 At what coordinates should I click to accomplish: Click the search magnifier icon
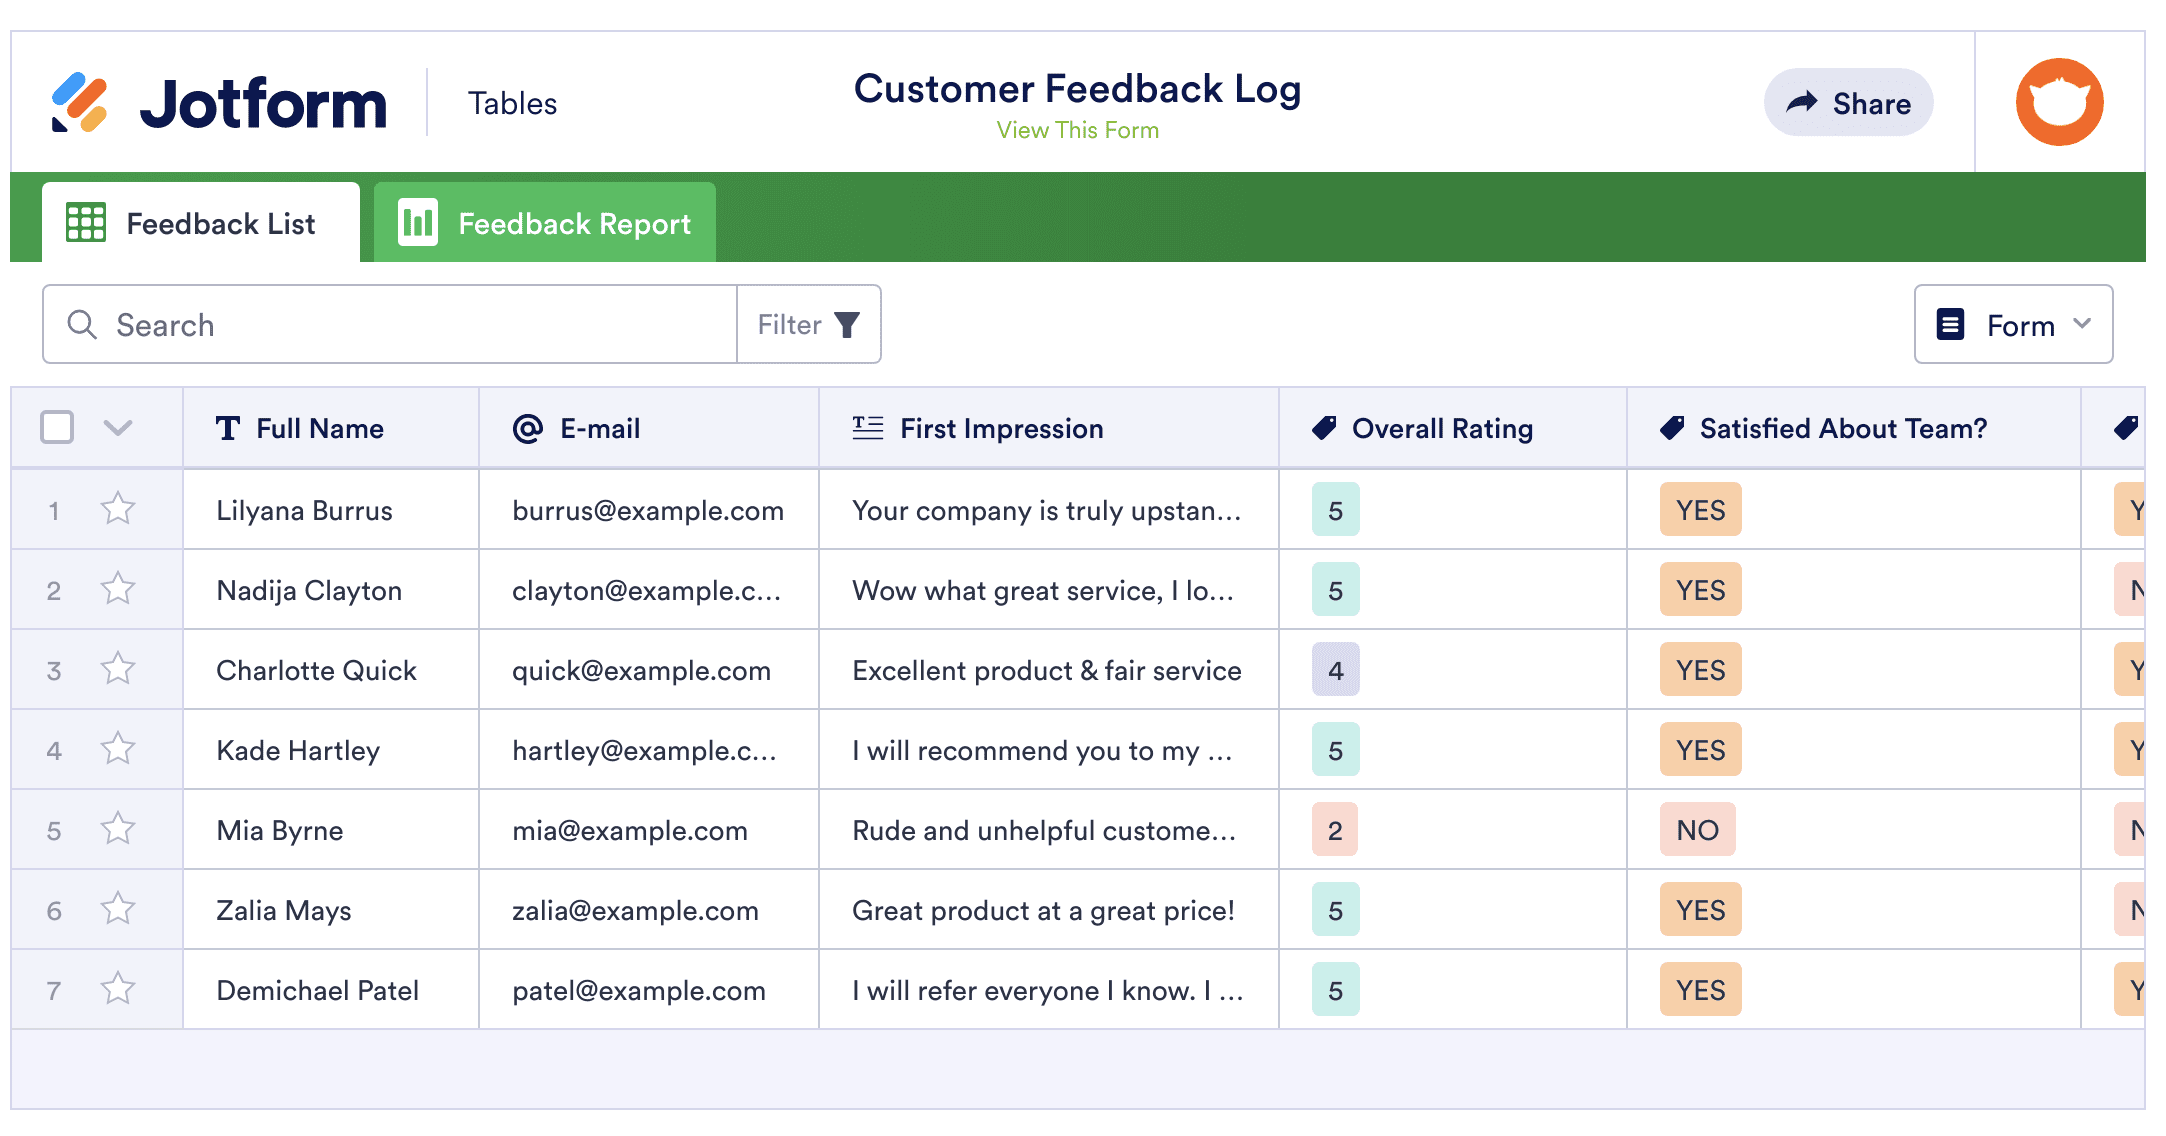point(82,325)
